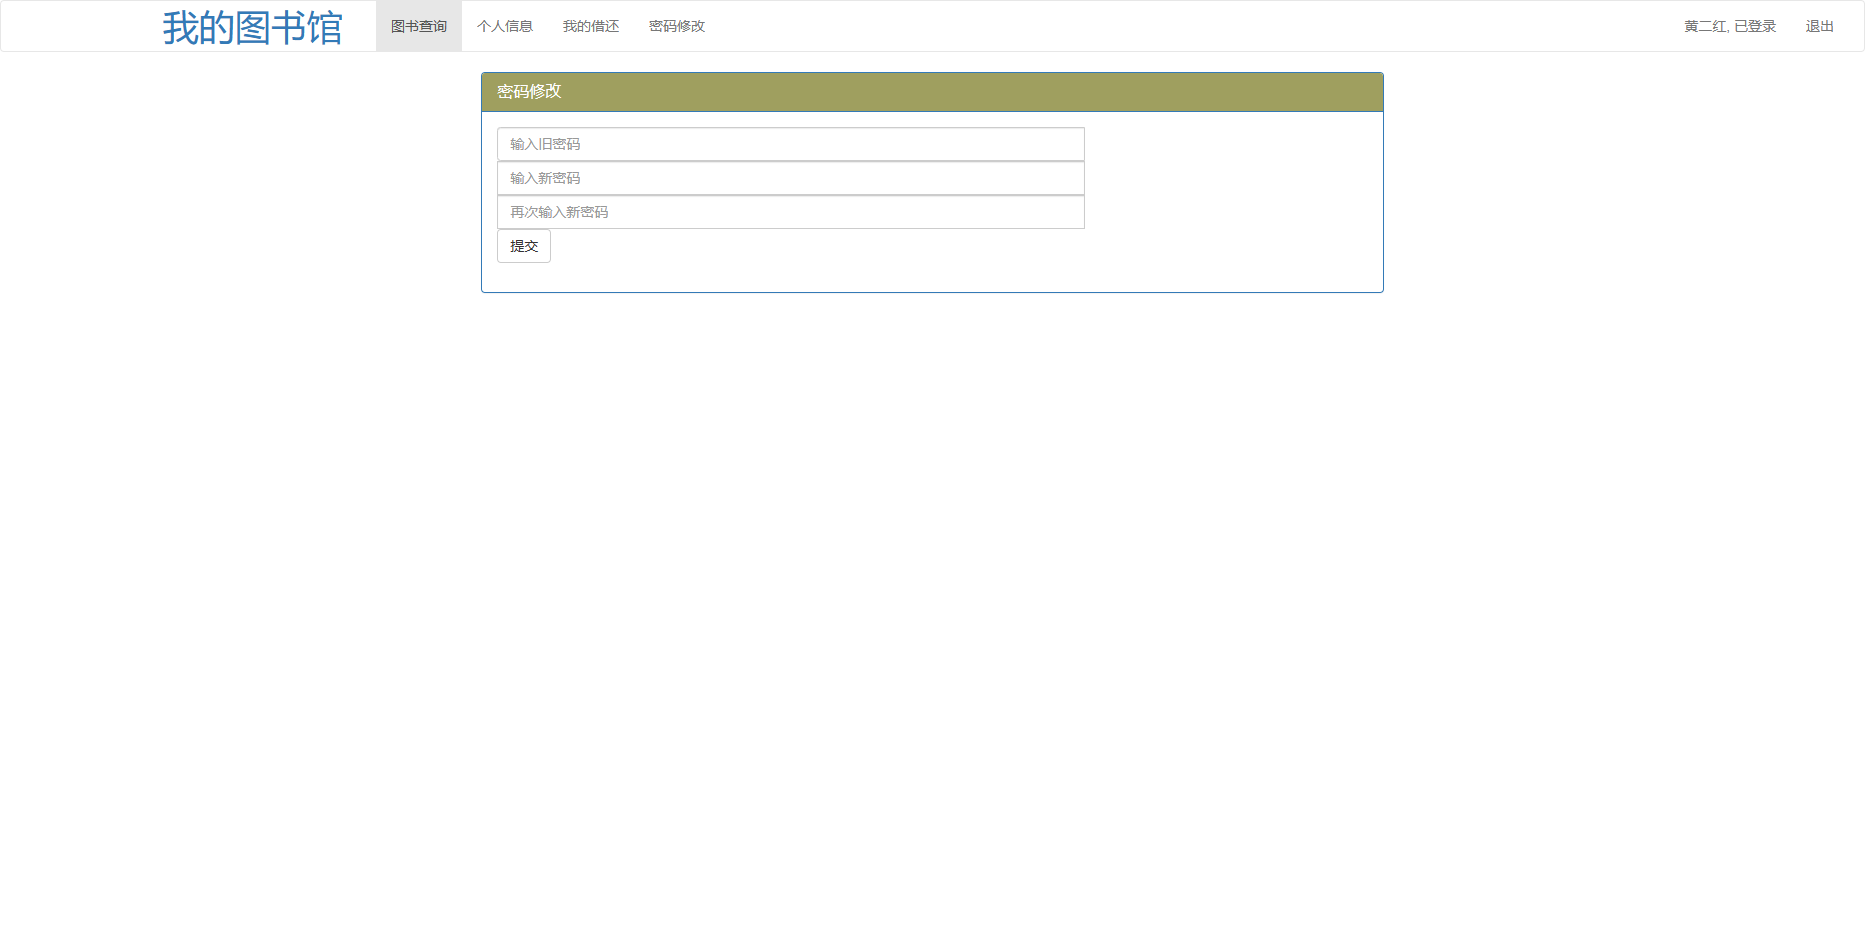The width and height of the screenshot is (1865, 947).
Task: Open the 图书查询 navigation tab
Action: coord(418,26)
